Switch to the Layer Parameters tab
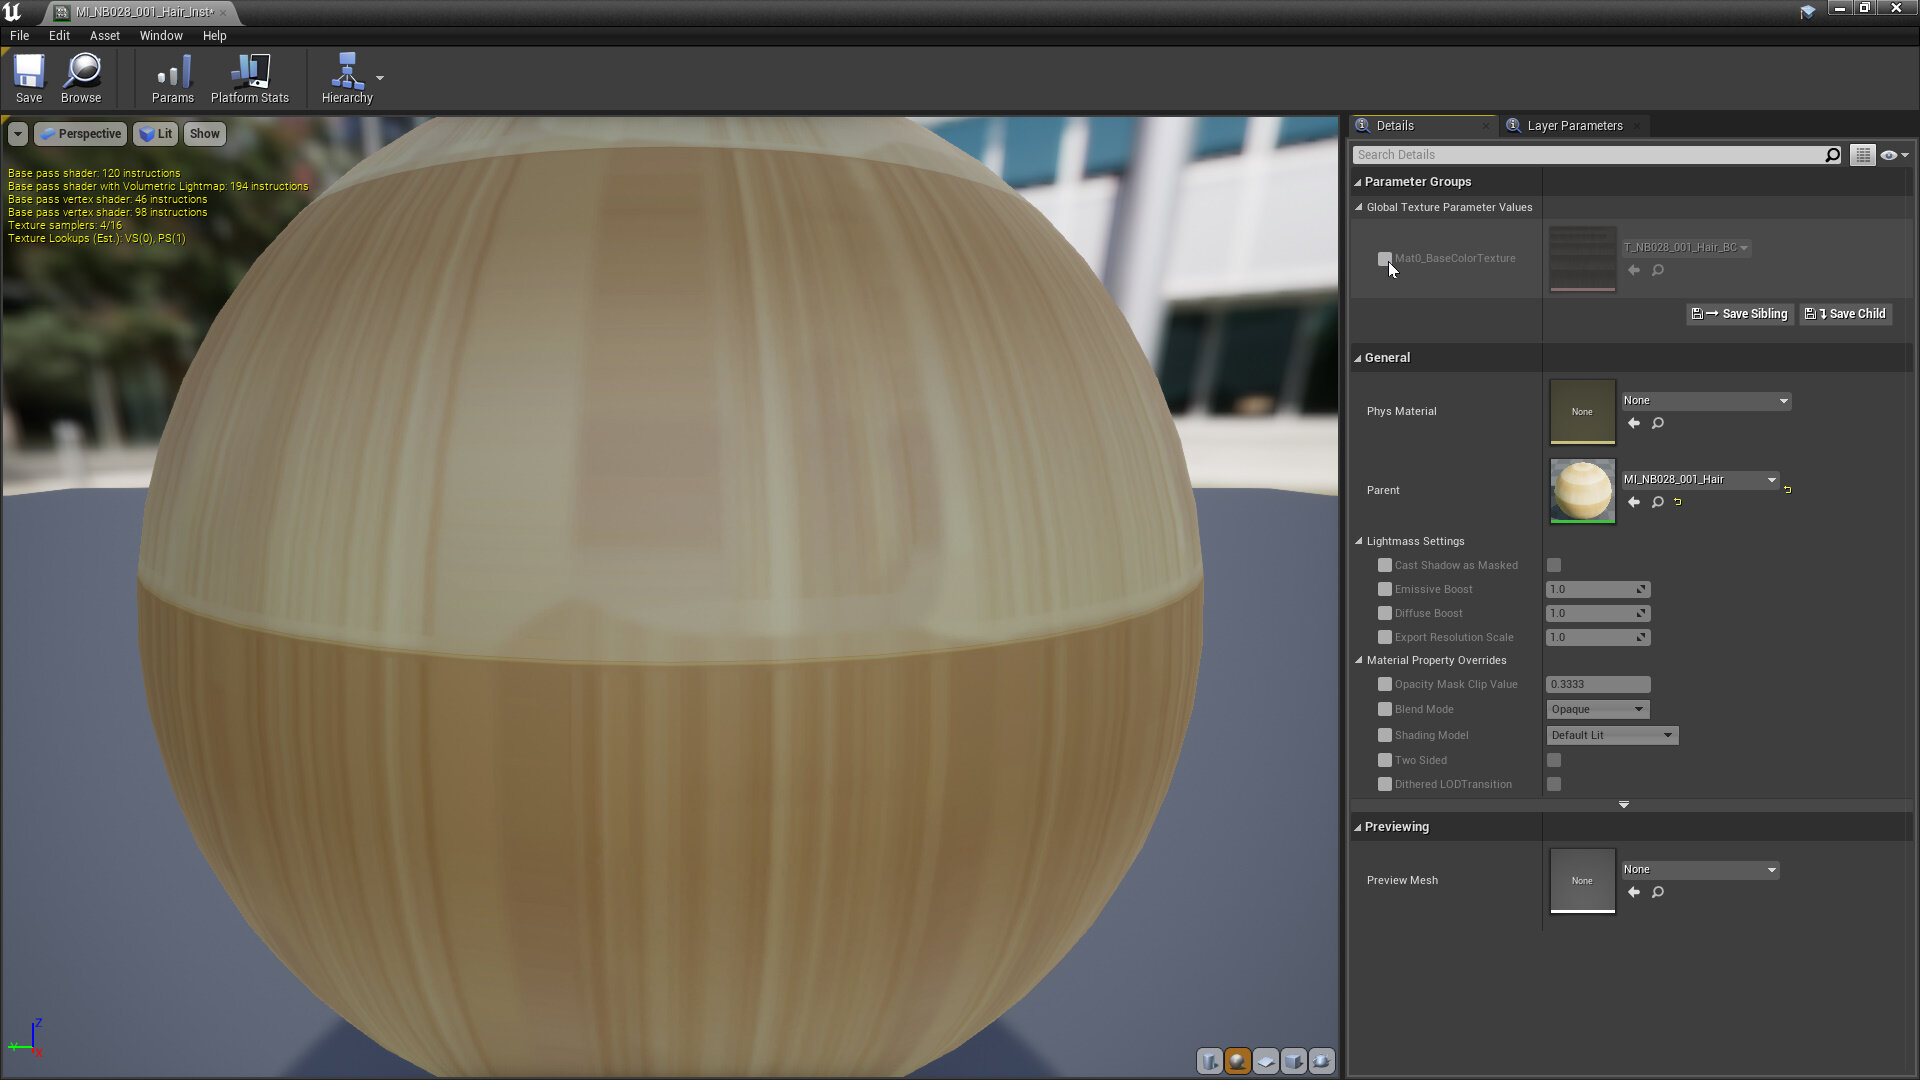Viewport: 1920px width, 1080px height. pyautogui.click(x=1575, y=126)
